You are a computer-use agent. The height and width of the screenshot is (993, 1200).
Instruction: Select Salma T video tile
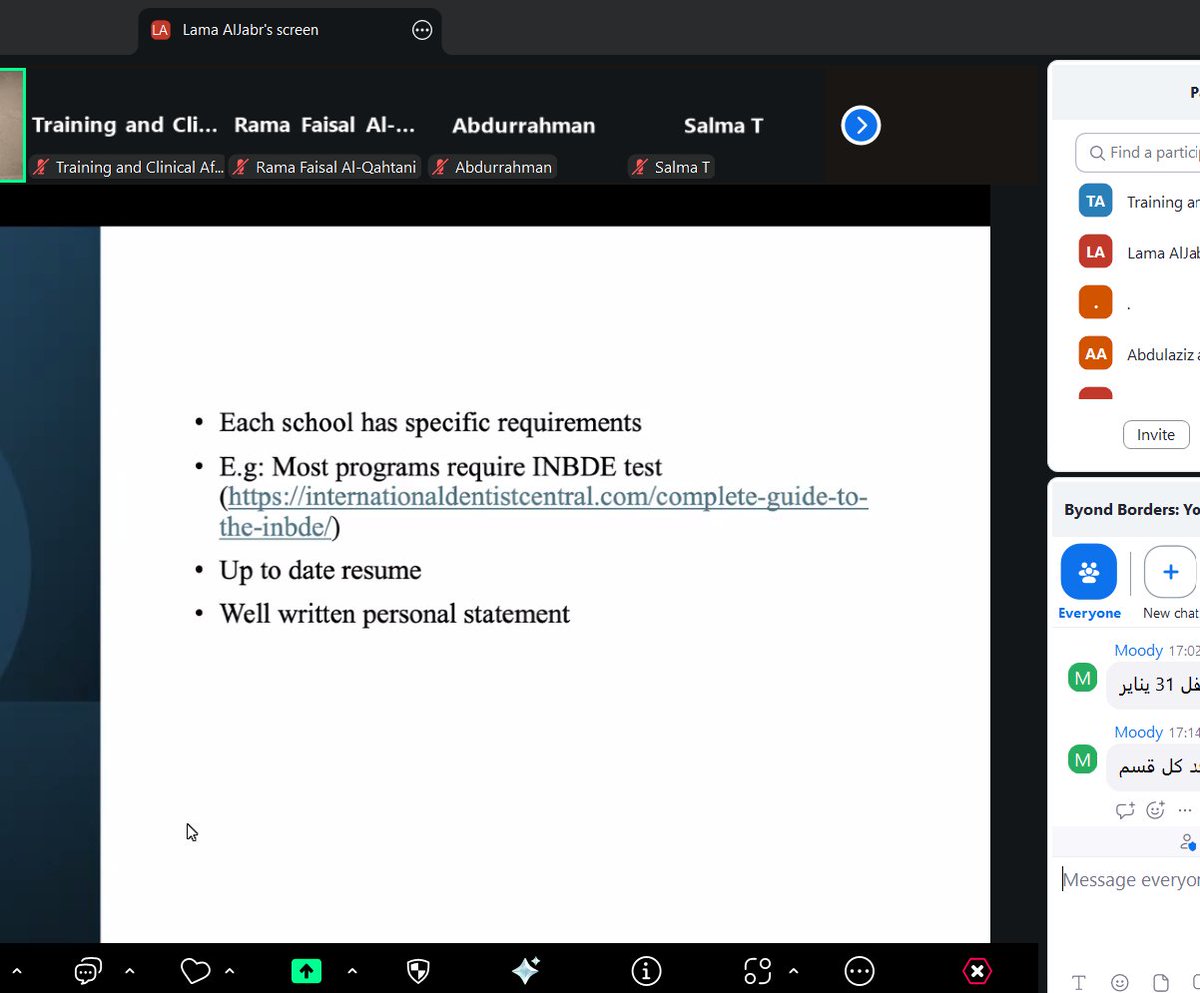[724, 125]
